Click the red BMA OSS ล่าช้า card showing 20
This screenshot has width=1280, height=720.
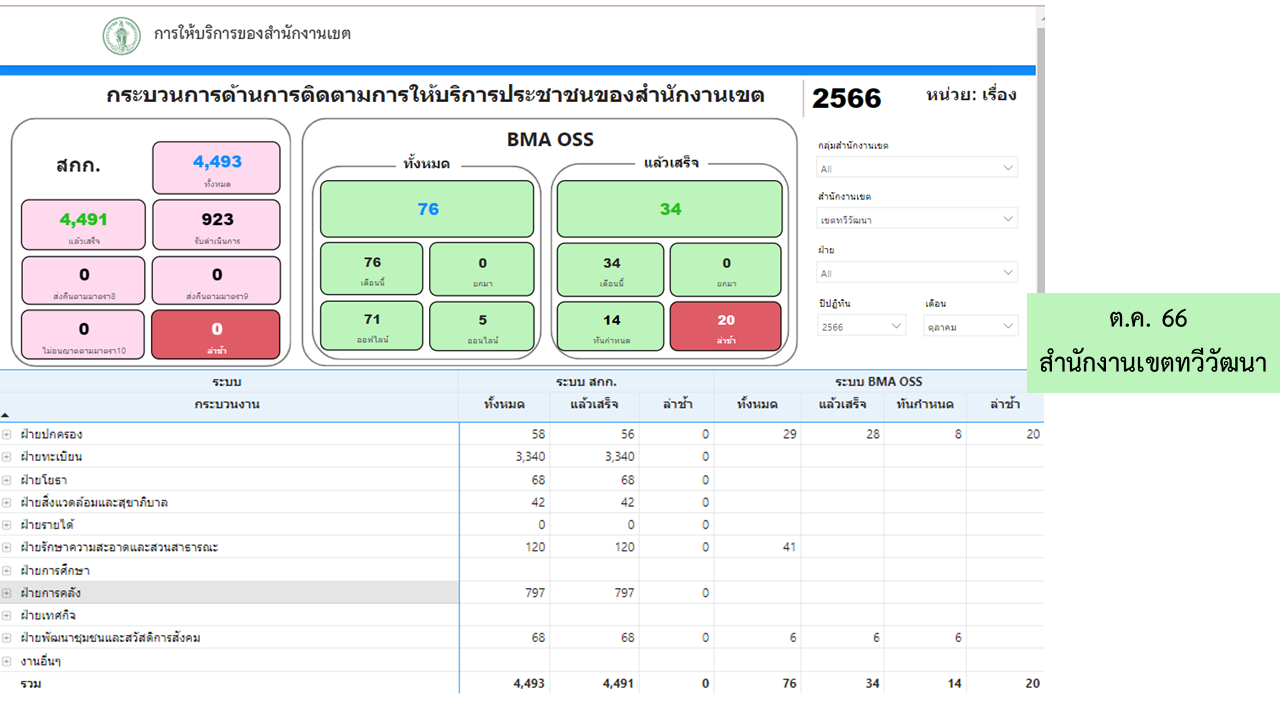726,326
